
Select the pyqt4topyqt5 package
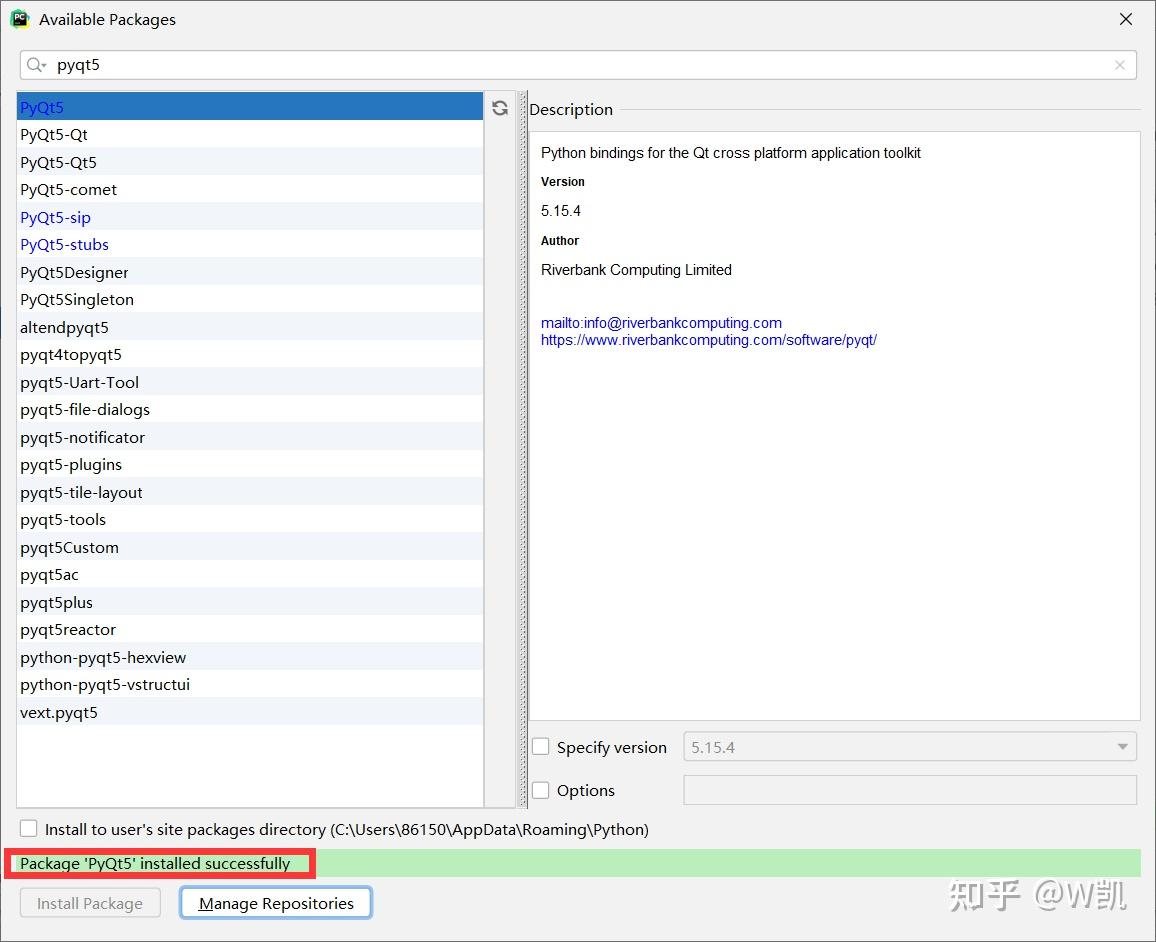tap(250, 355)
